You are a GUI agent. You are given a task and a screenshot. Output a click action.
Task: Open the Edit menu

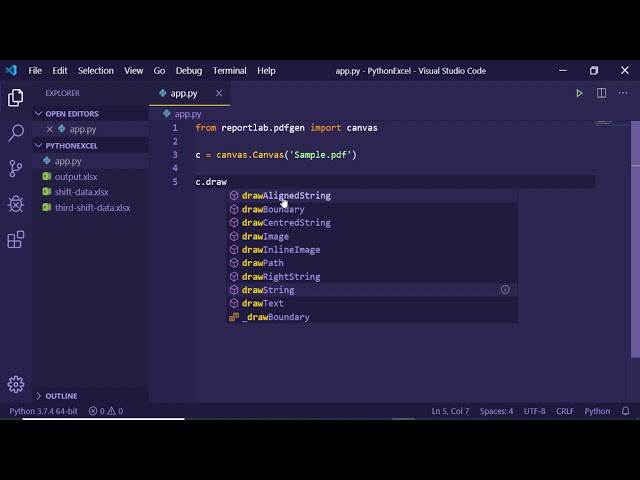tap(60, 71)
